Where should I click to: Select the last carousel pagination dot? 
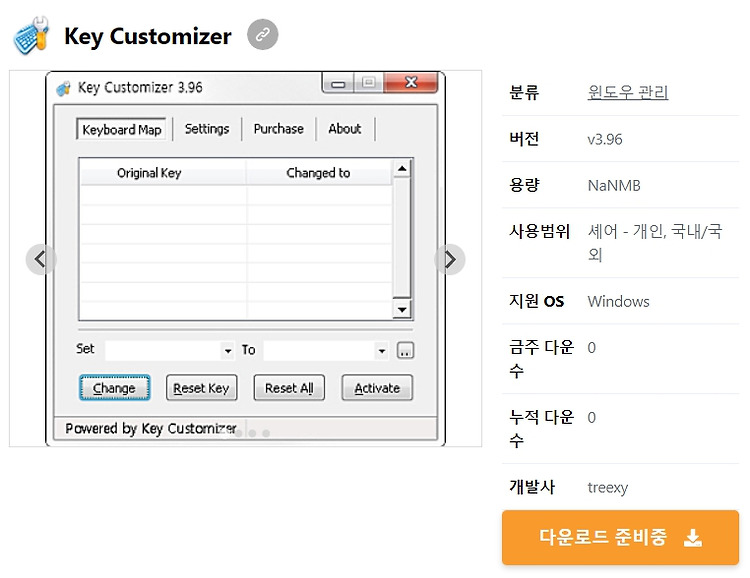[x=266, y=434]
